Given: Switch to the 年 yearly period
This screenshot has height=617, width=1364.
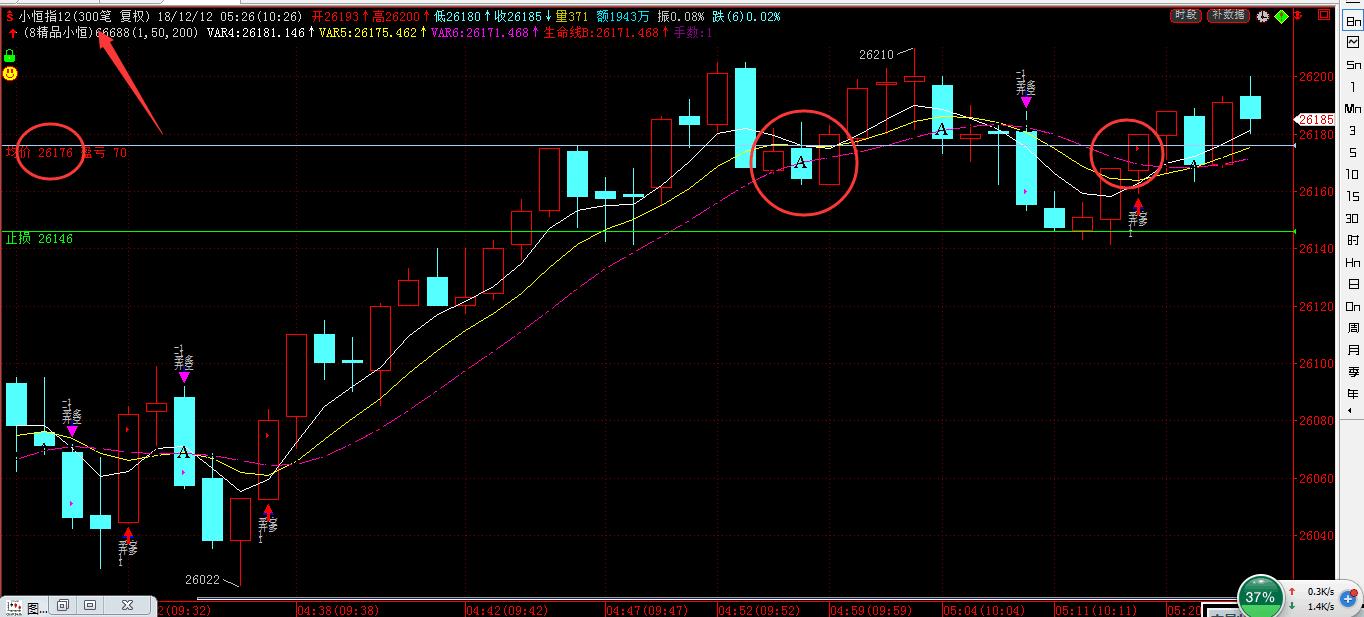Looking at the screenshot, I should tap(1353, 394).
